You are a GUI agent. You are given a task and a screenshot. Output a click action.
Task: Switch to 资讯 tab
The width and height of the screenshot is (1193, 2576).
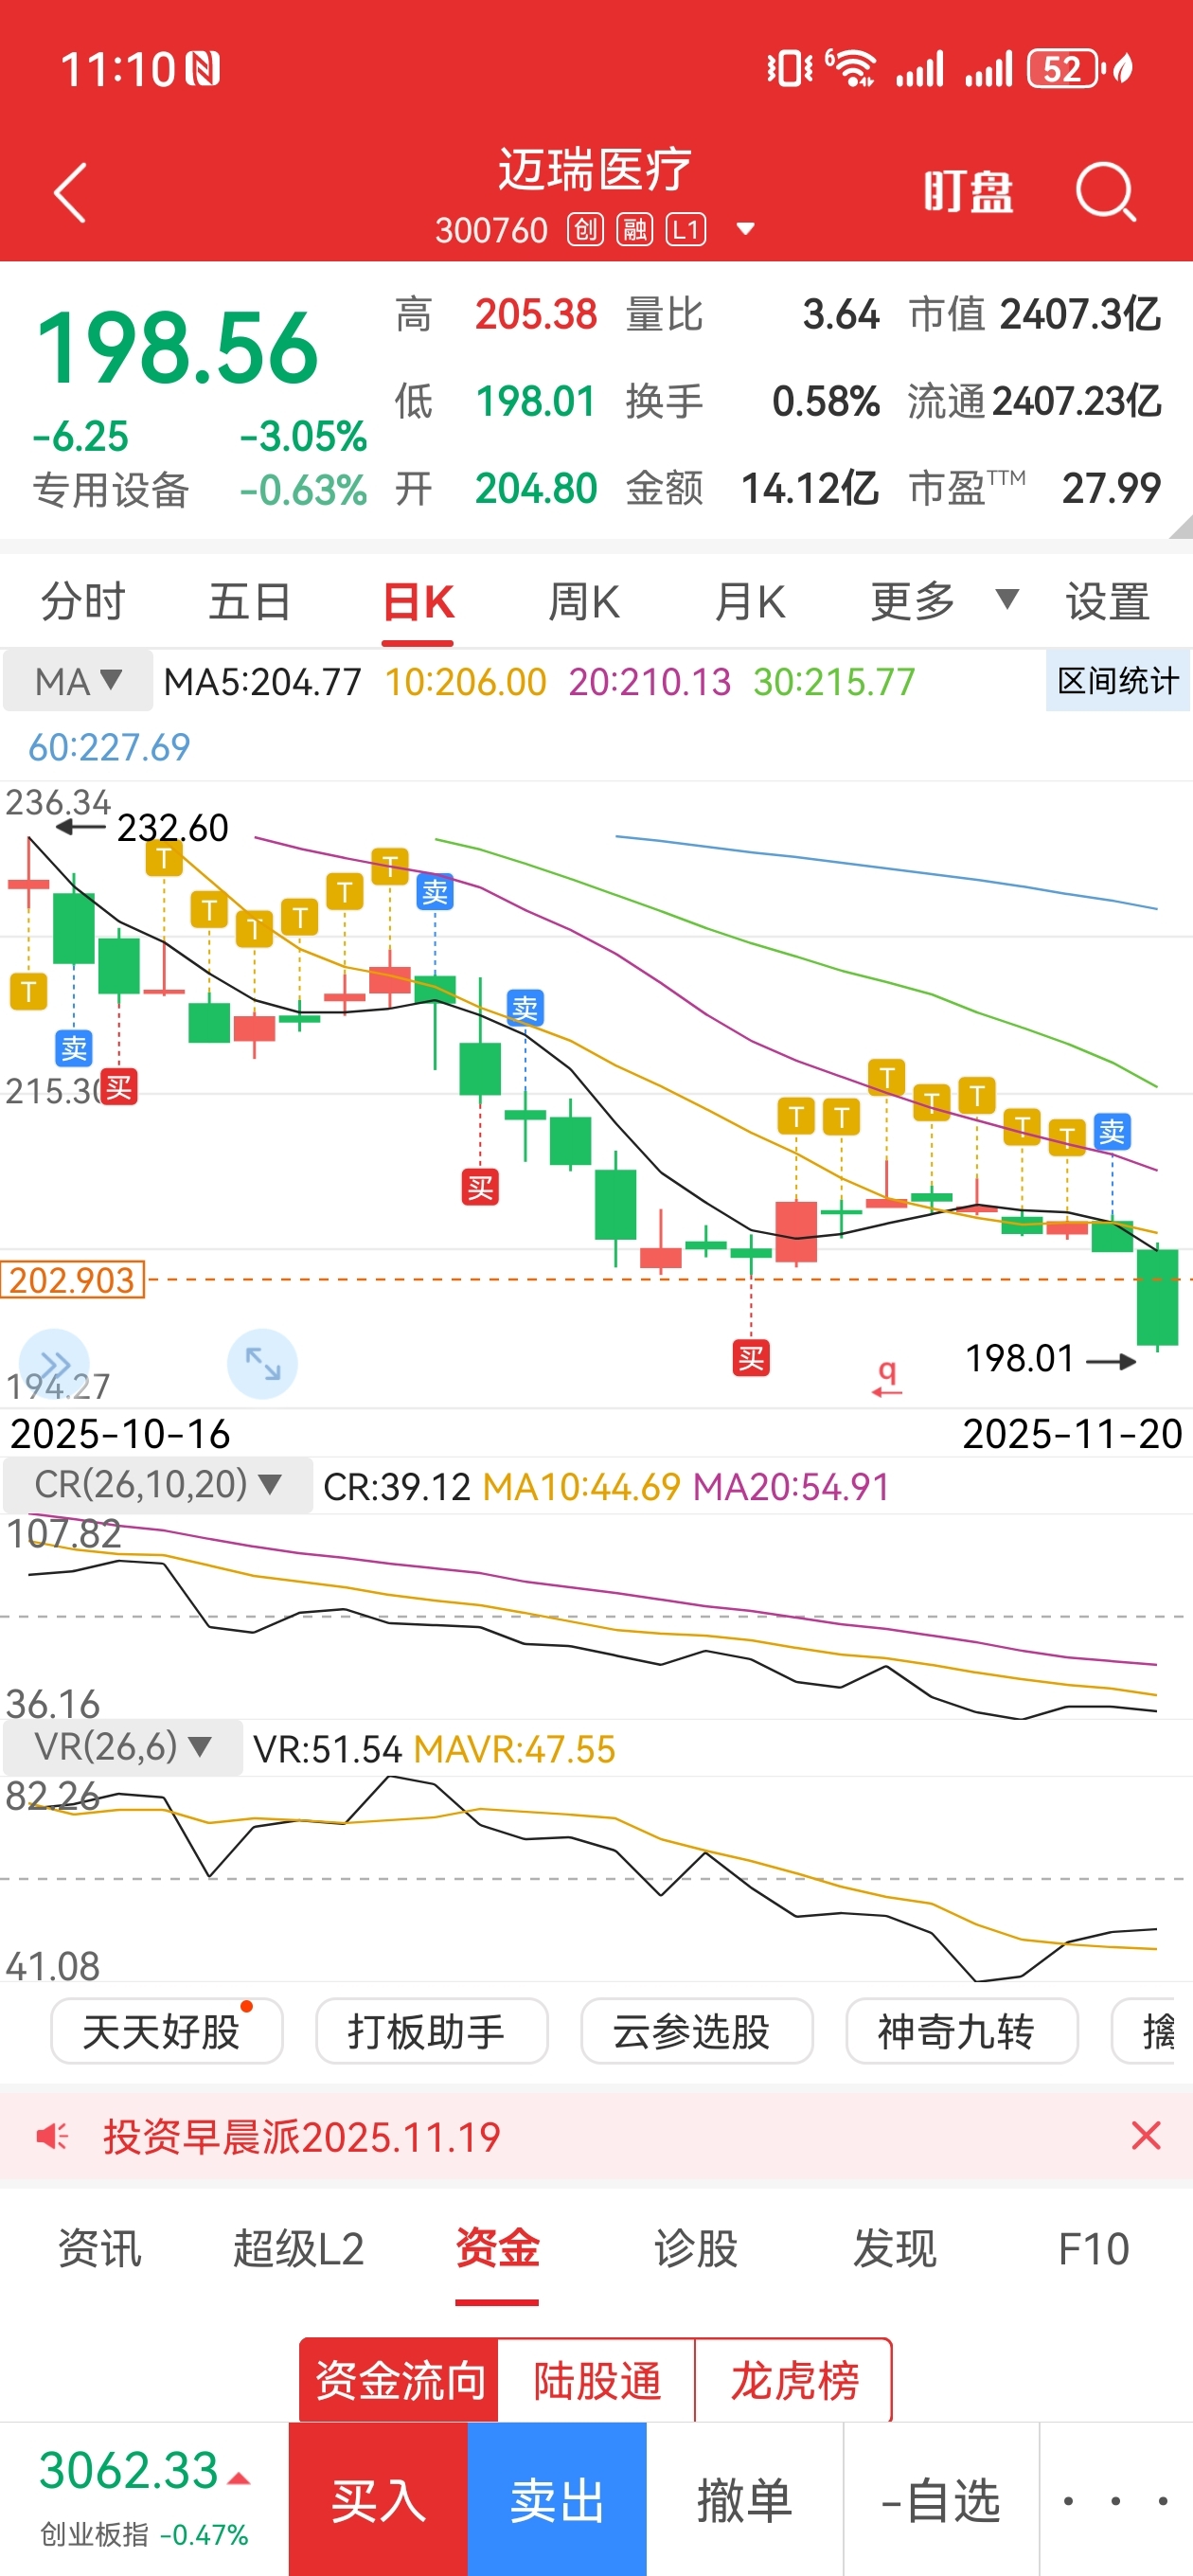pos(99,2248)
